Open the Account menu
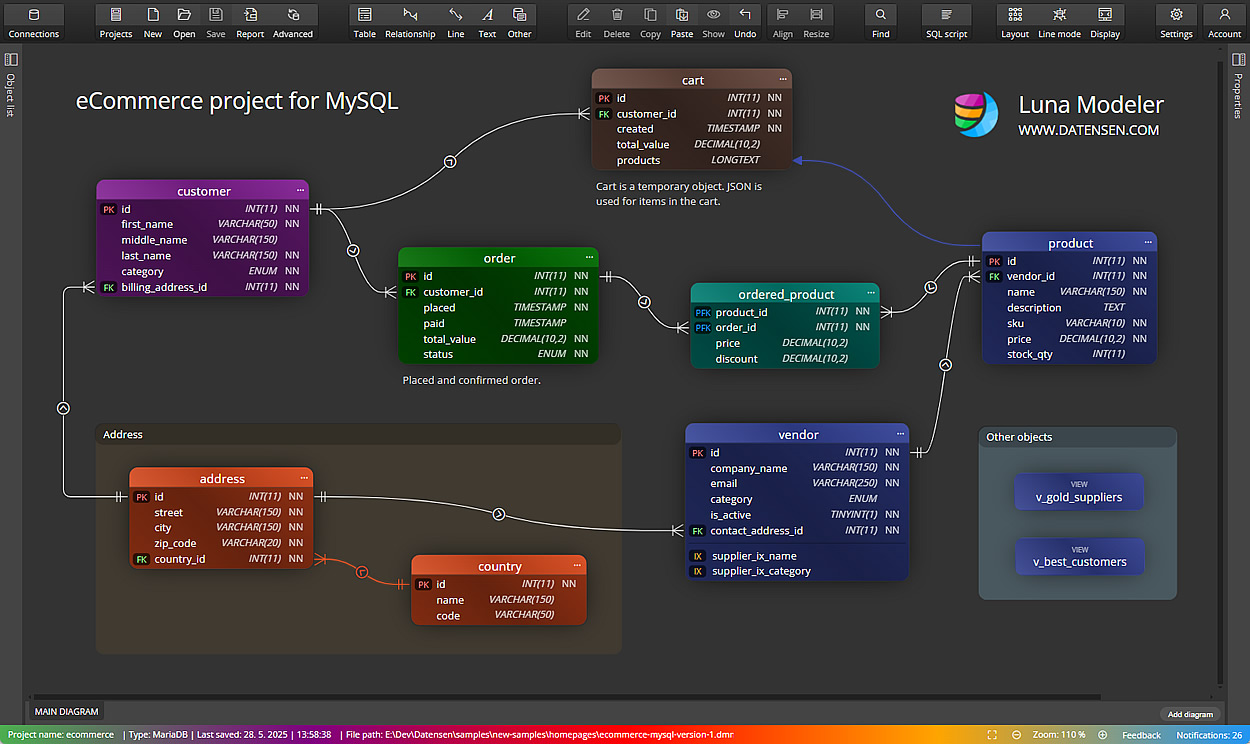 click(x=1224, y=22)
